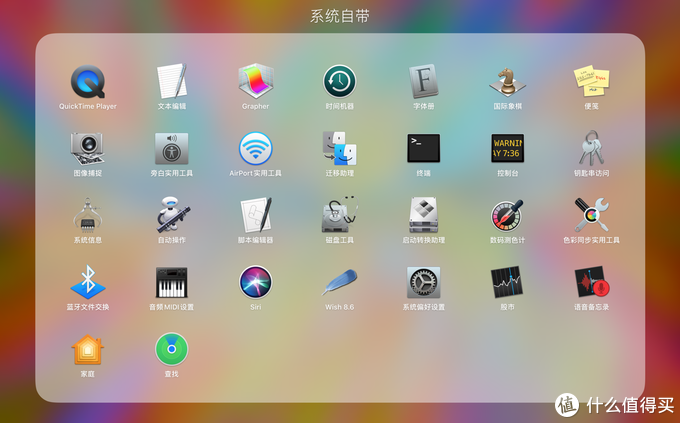Image resolution: width=680 pixels, height=423 pixels.
Task: Select the 系统自带 folder title
Action: tap(340, 16)
